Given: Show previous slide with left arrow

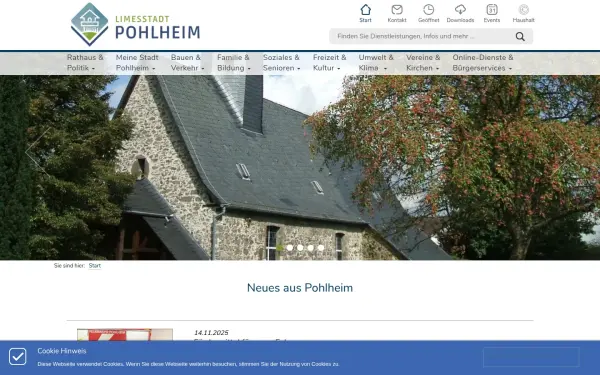Looking at the screenshot, I should tap(37, 152).
